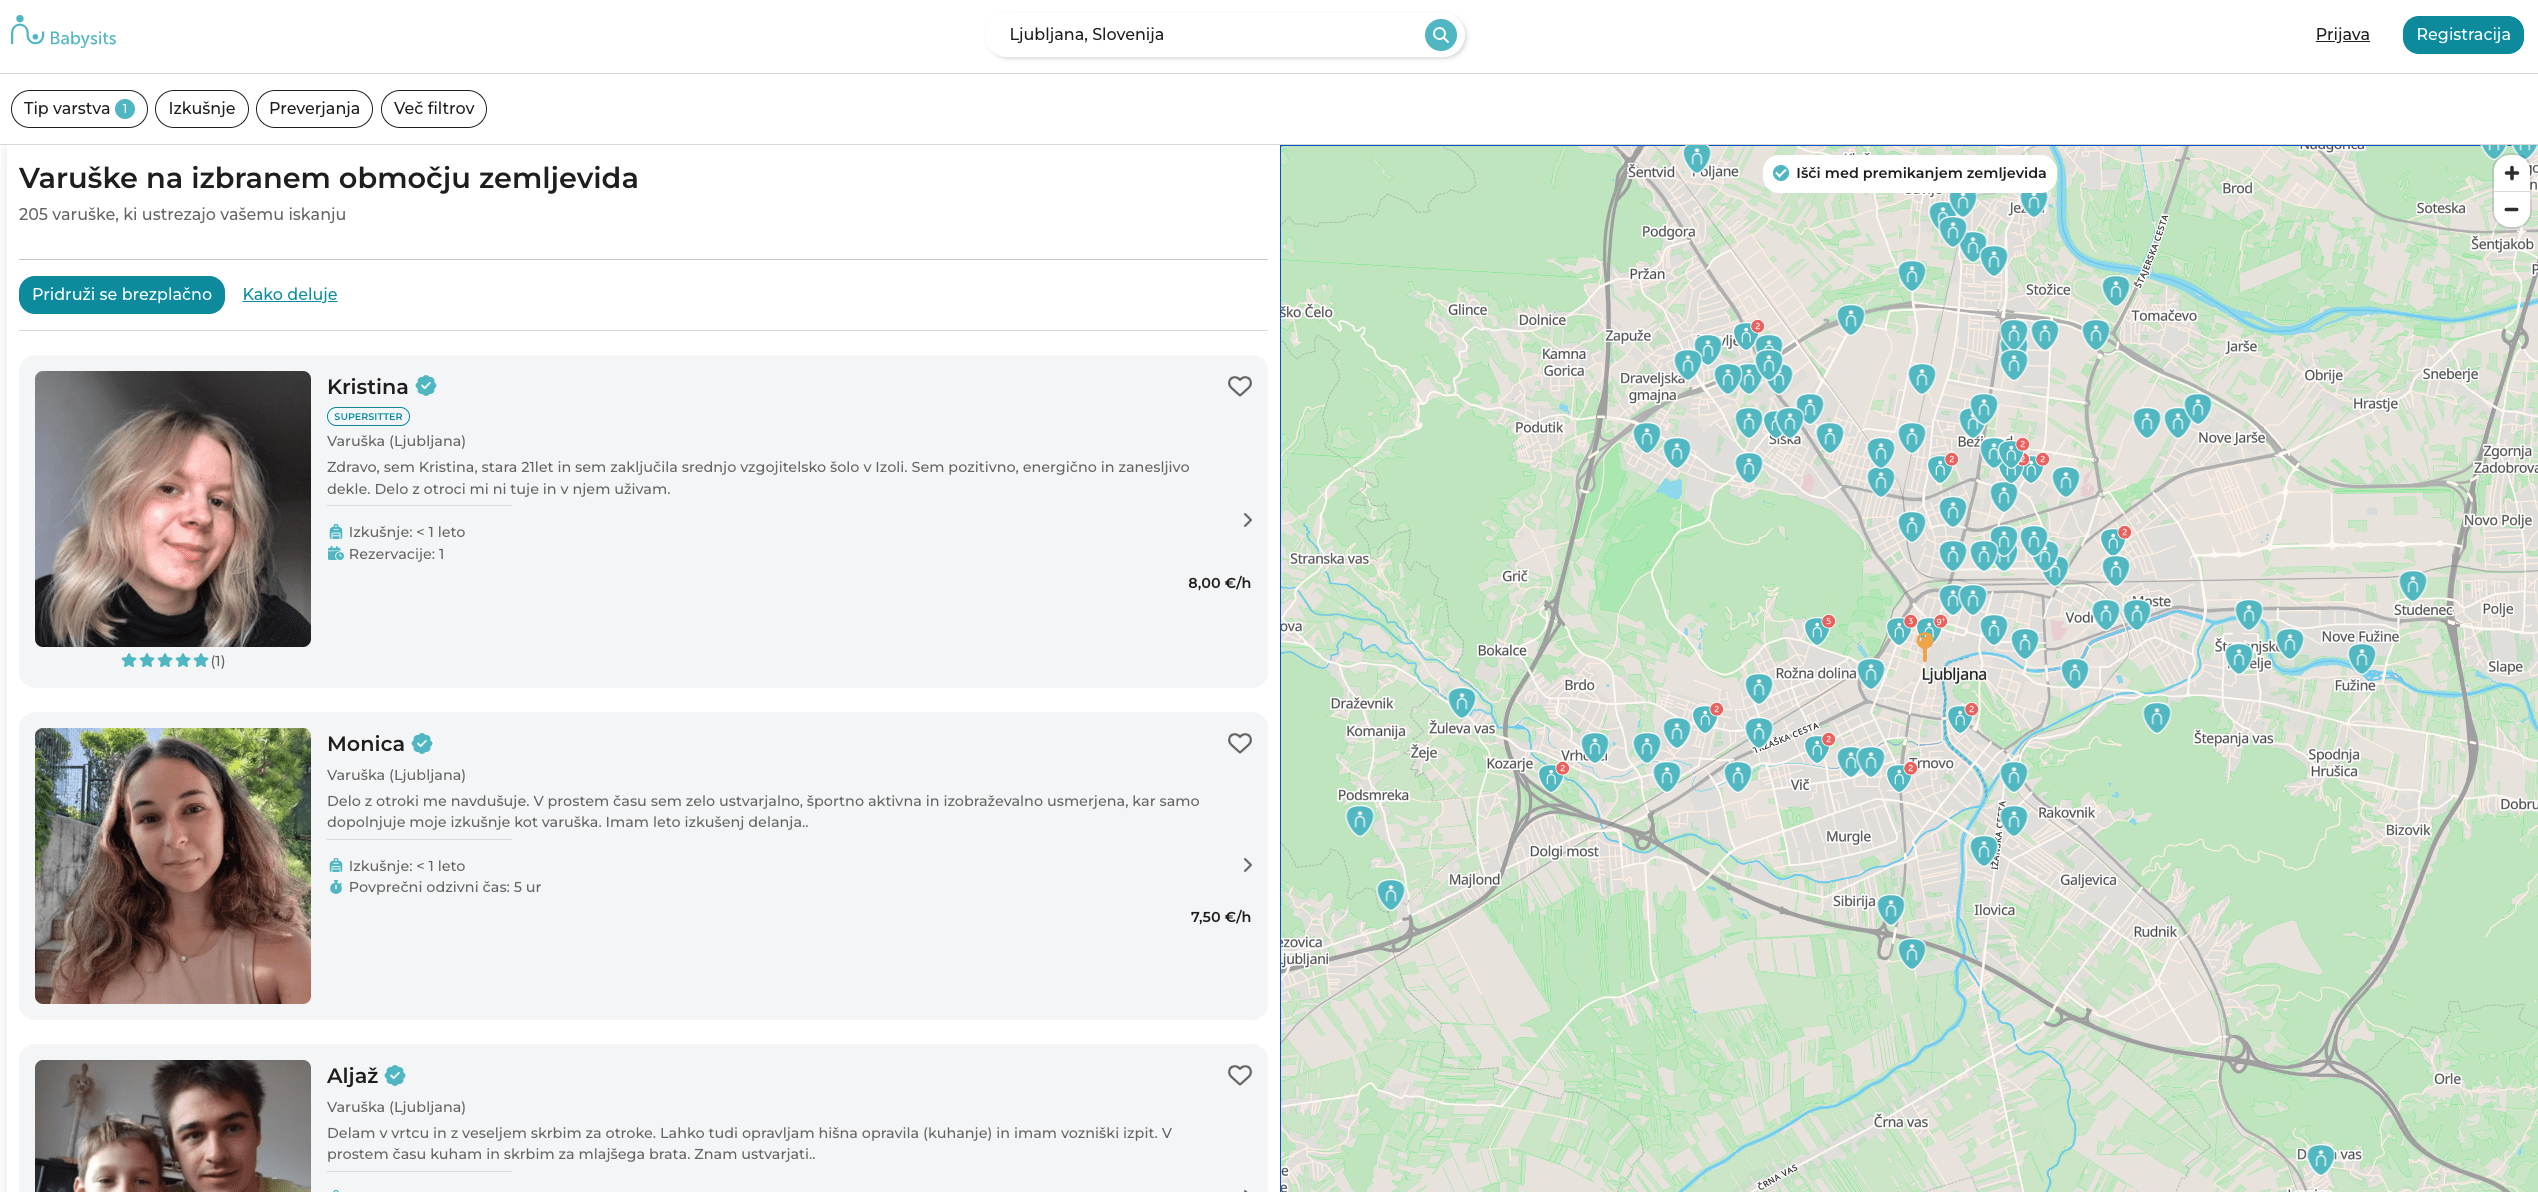The width and height of the screenshot is (2538, 1192).
Task: Click babysitter pin near Galjevica Ilovica south
Action: pyautogui.click(x=1984, y=850)
